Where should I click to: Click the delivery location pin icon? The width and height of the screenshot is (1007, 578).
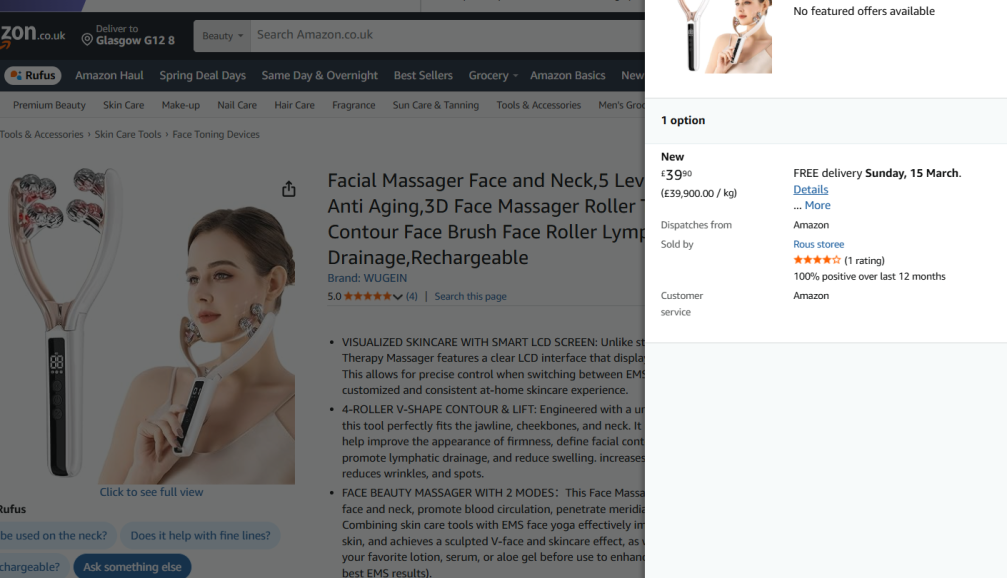pyautogui.click(x=87, y=40)
